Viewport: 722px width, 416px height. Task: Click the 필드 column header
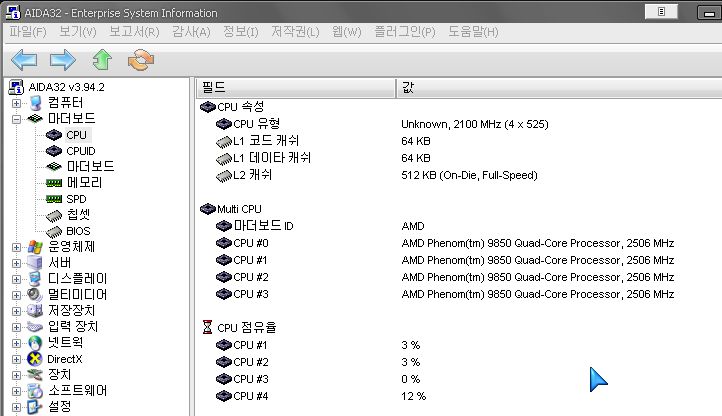[297, 88]
